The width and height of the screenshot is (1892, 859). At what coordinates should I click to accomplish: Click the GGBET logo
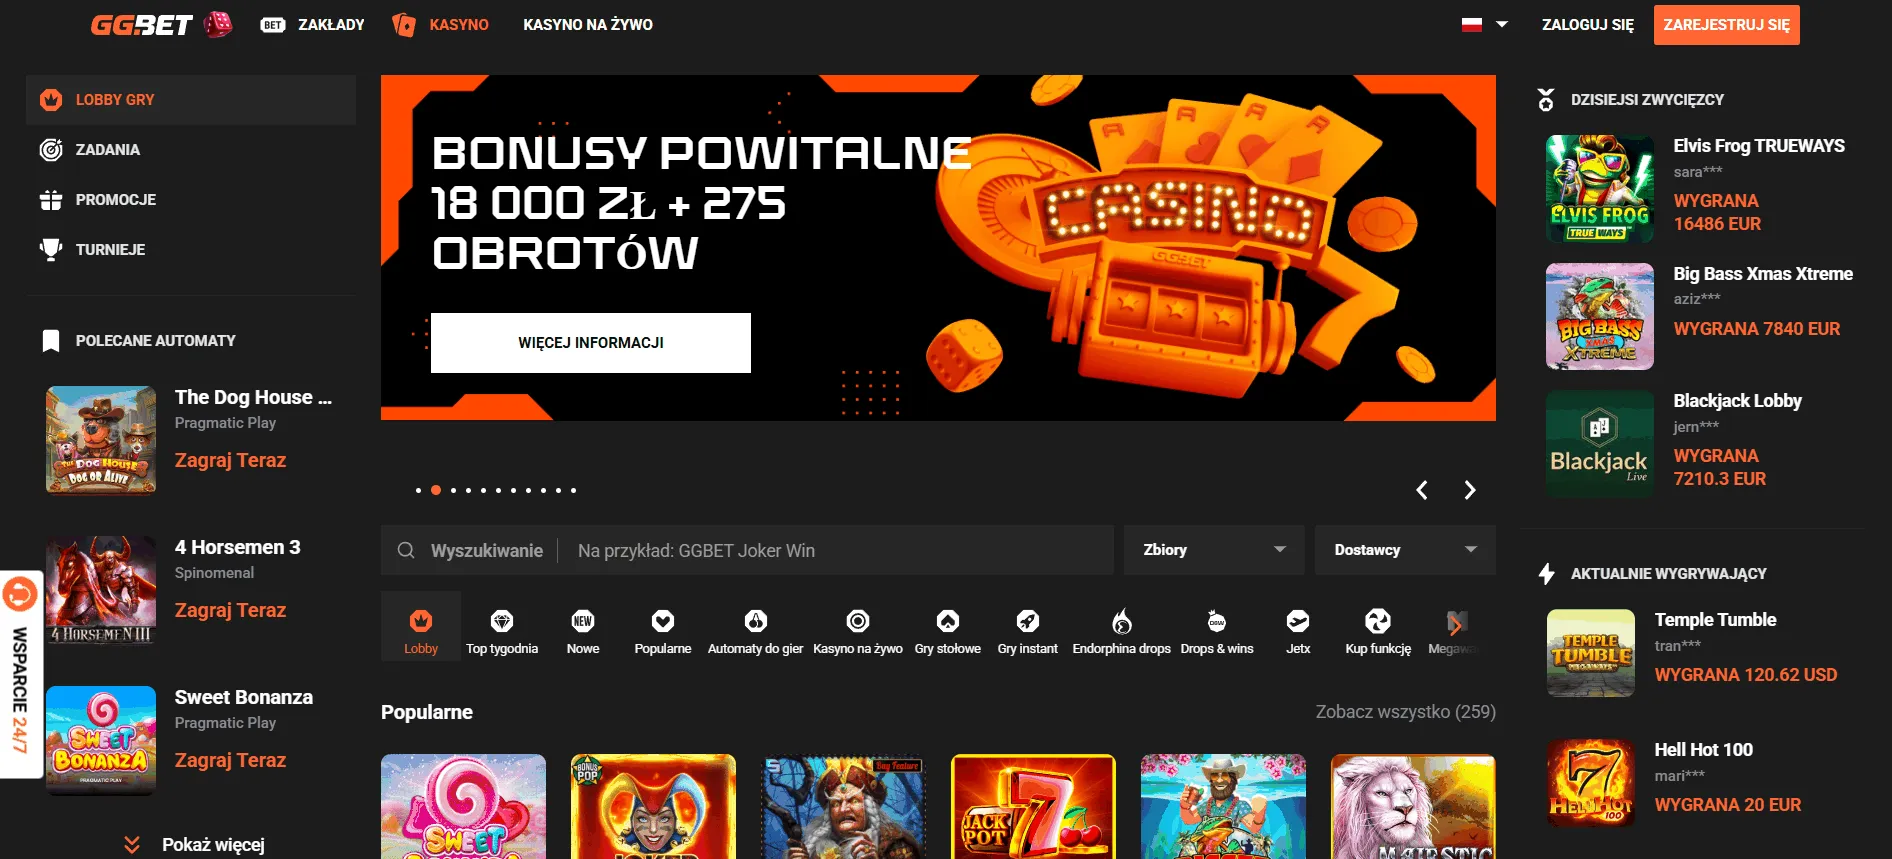142,25
